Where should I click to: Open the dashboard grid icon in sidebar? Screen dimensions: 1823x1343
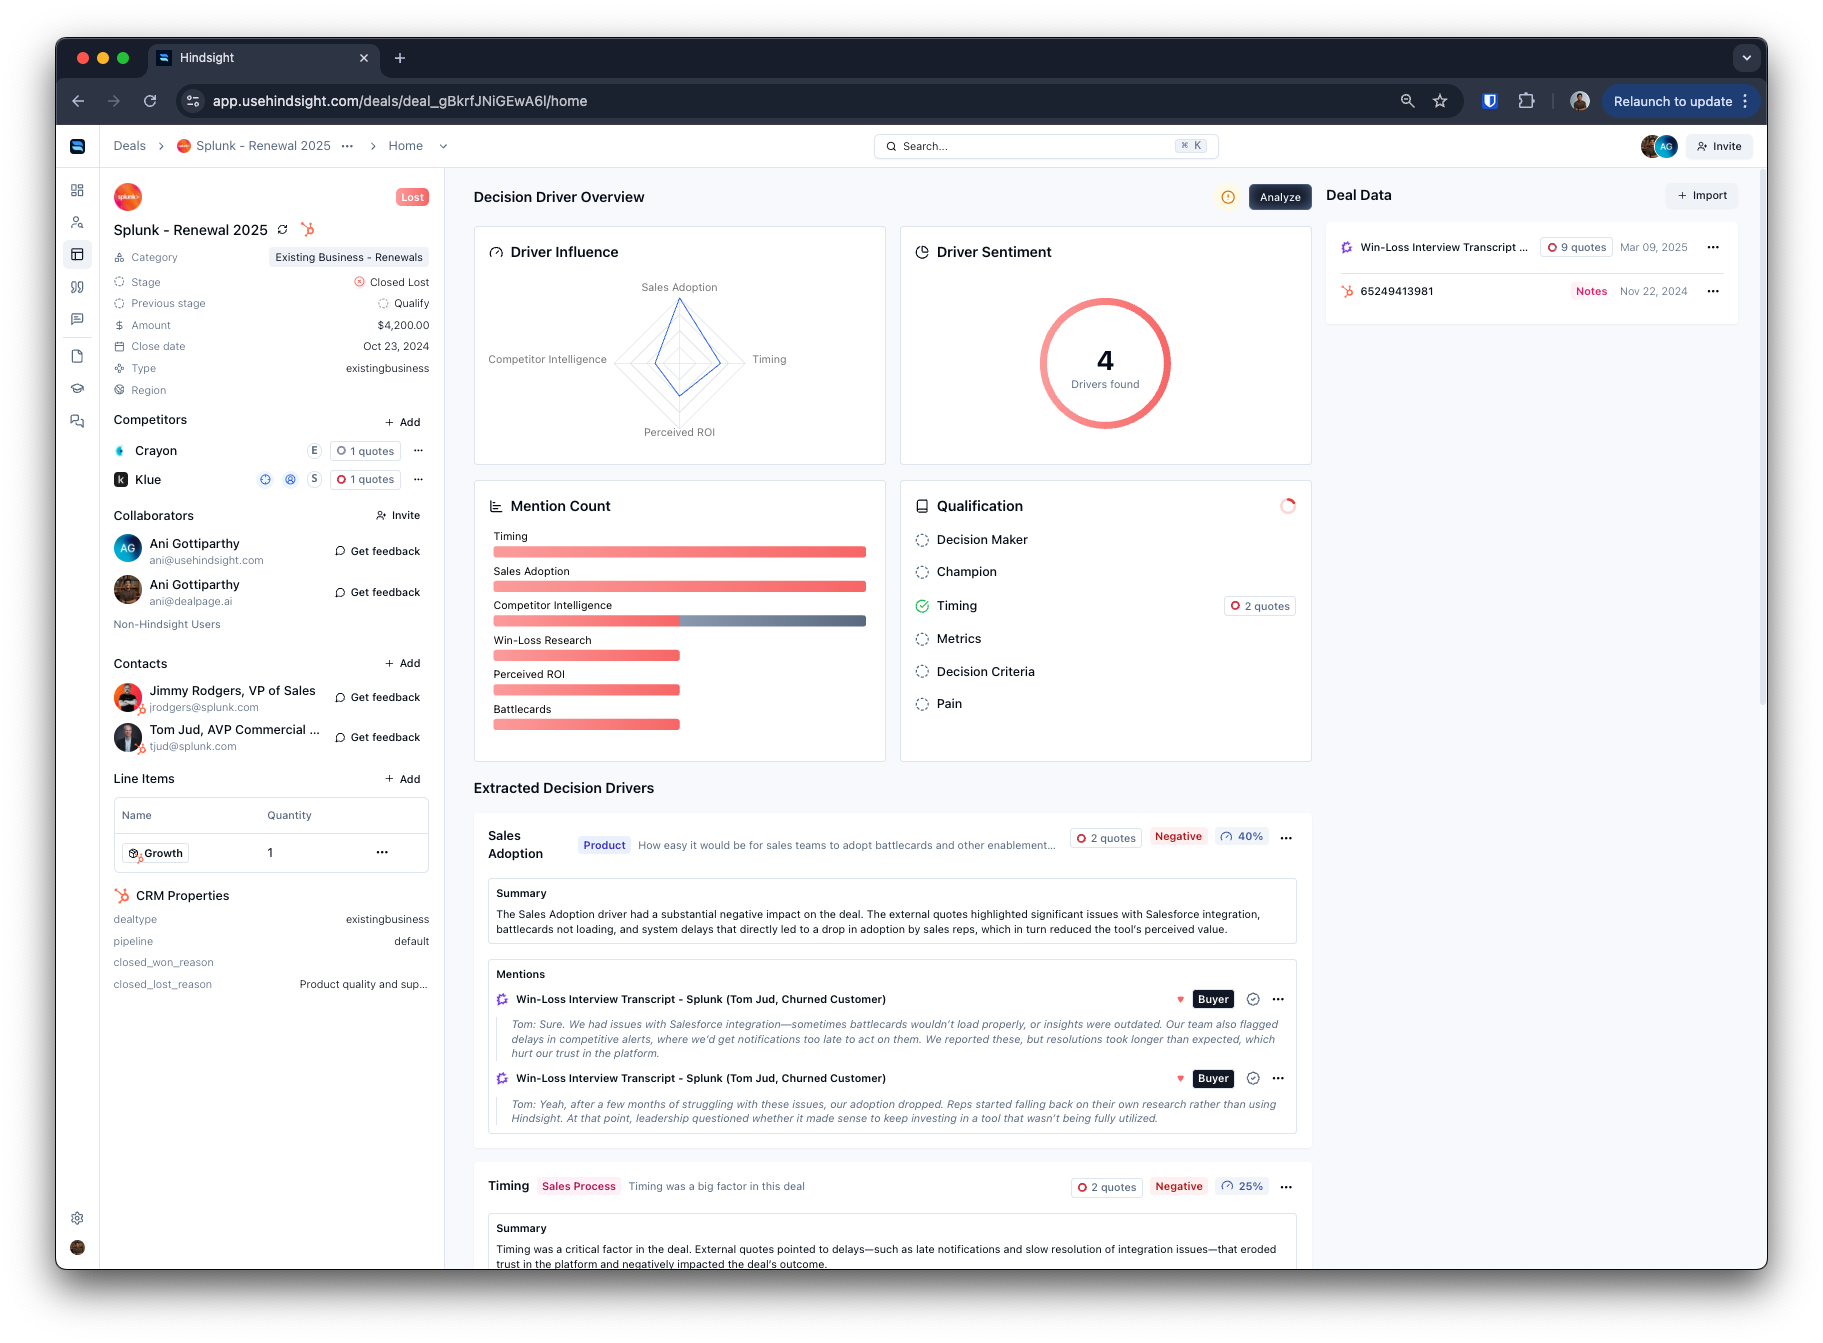click(77, 190)
